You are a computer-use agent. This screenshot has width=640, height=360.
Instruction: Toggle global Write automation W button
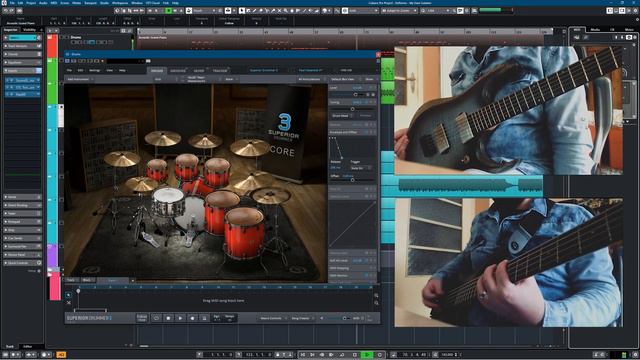(175, 11)
